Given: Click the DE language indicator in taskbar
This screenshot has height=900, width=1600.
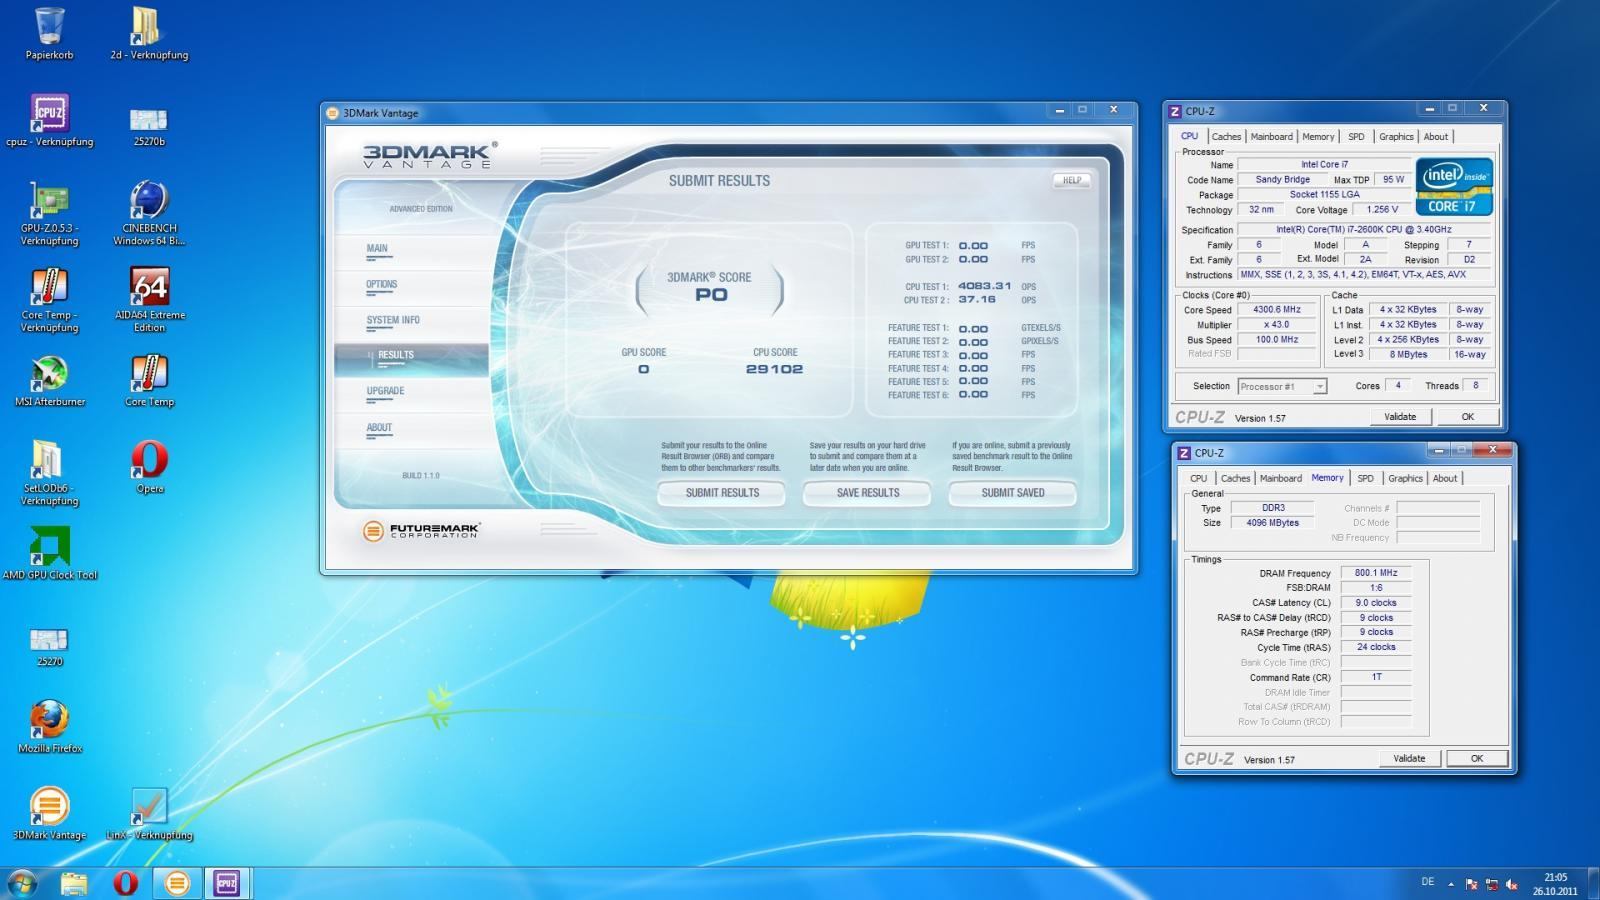Looking at the screenshot, I should pos(1427,882).
